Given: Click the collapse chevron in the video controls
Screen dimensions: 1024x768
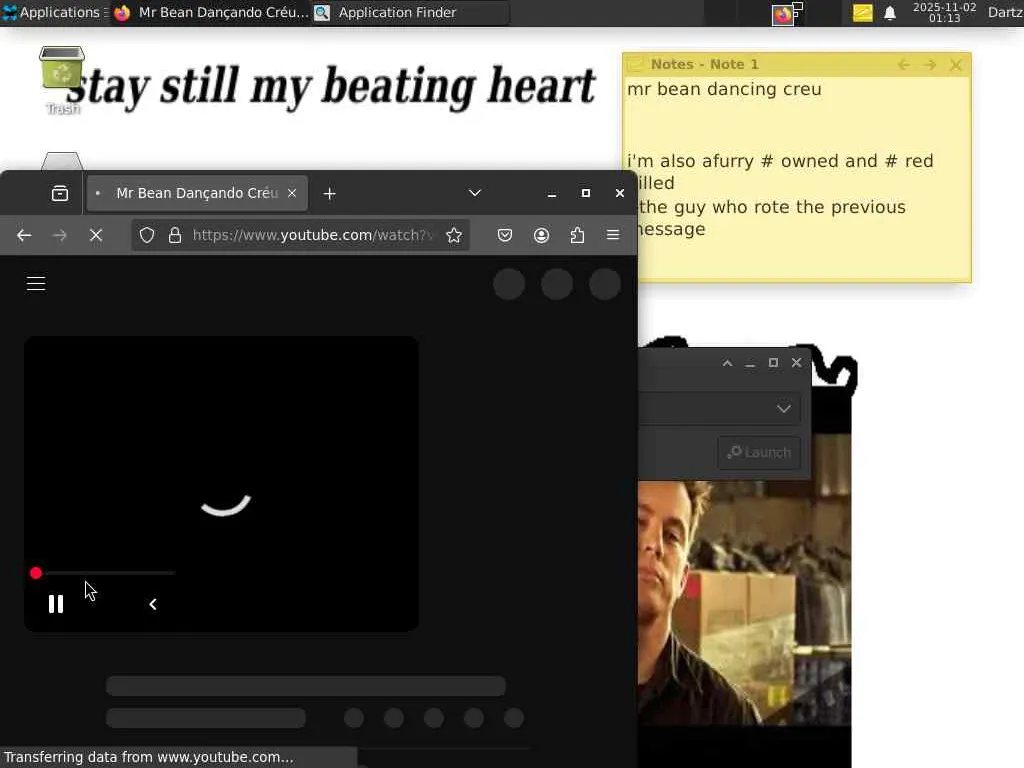Looking at the screenshot, I should tap(153, 604).
